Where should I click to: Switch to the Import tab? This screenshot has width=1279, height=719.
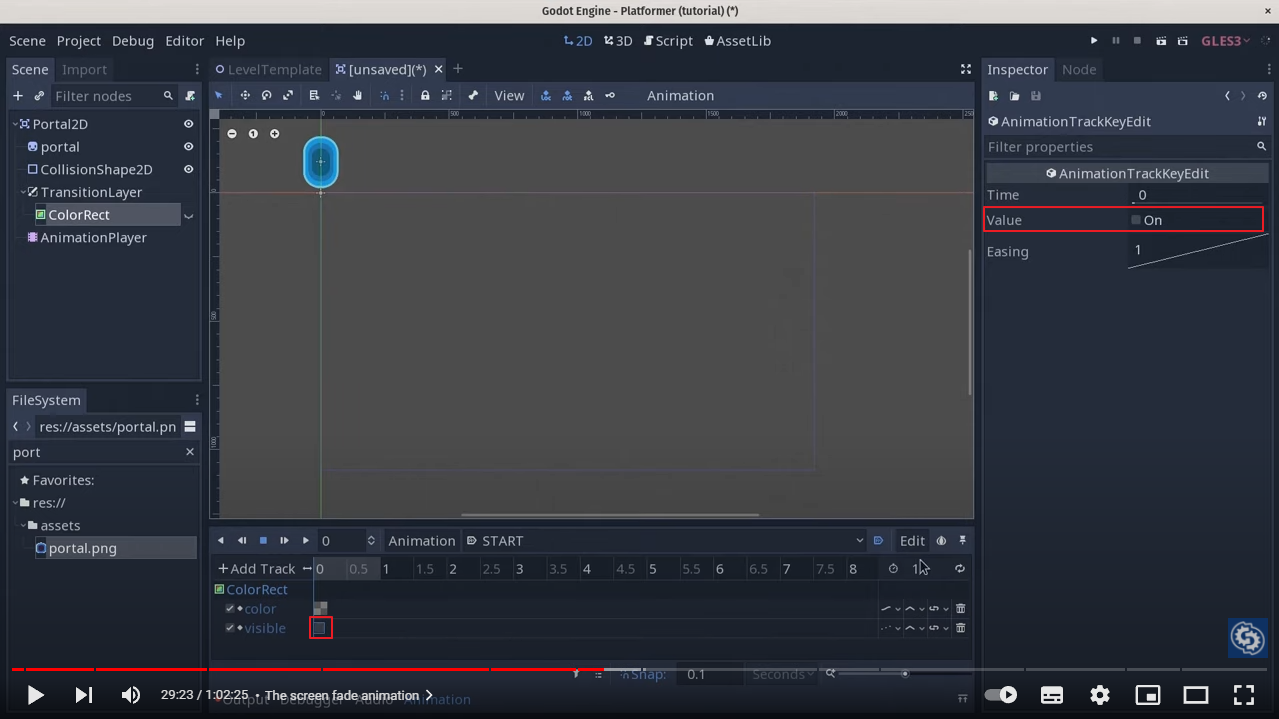[84, 69]
